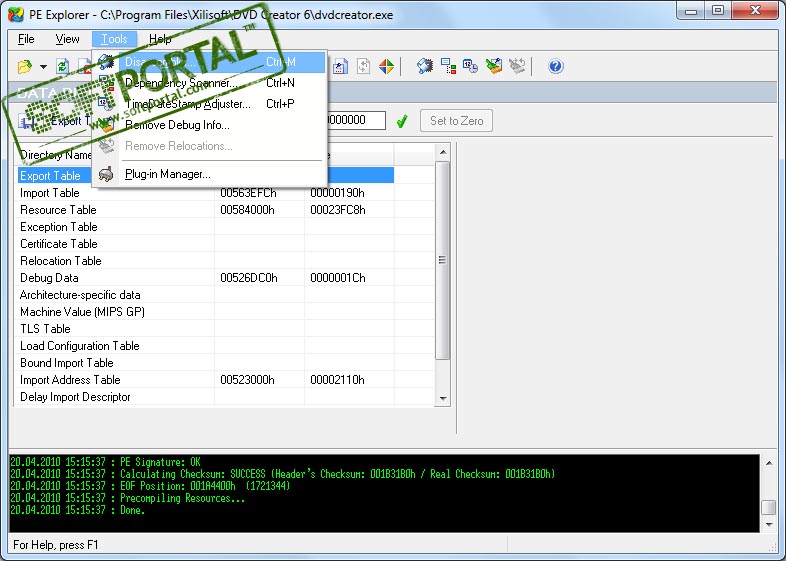Click the green checkmark apply icon
The height and width of the screenshot is (561, 786).
tap(402, 121)
